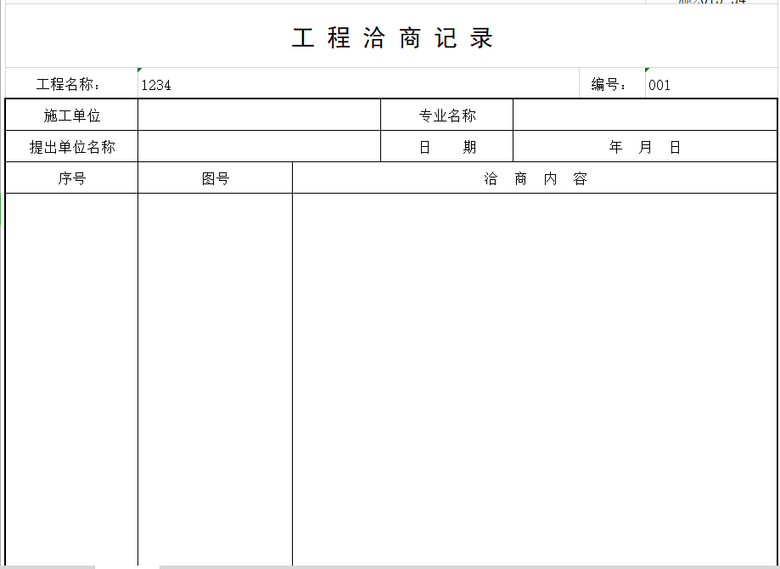Screen dimensions: 780x569
Task: Select the cell containing 1234
Action: [357, 85]
